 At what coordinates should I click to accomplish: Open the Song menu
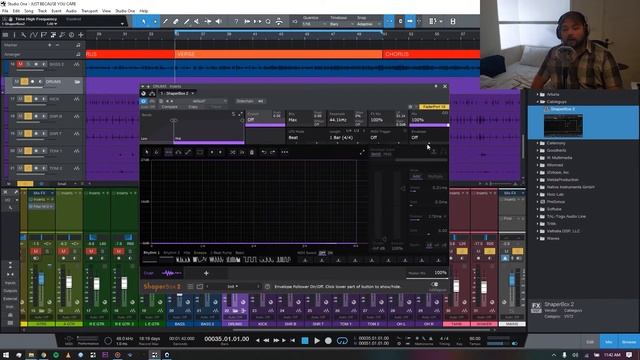(29, 11)
